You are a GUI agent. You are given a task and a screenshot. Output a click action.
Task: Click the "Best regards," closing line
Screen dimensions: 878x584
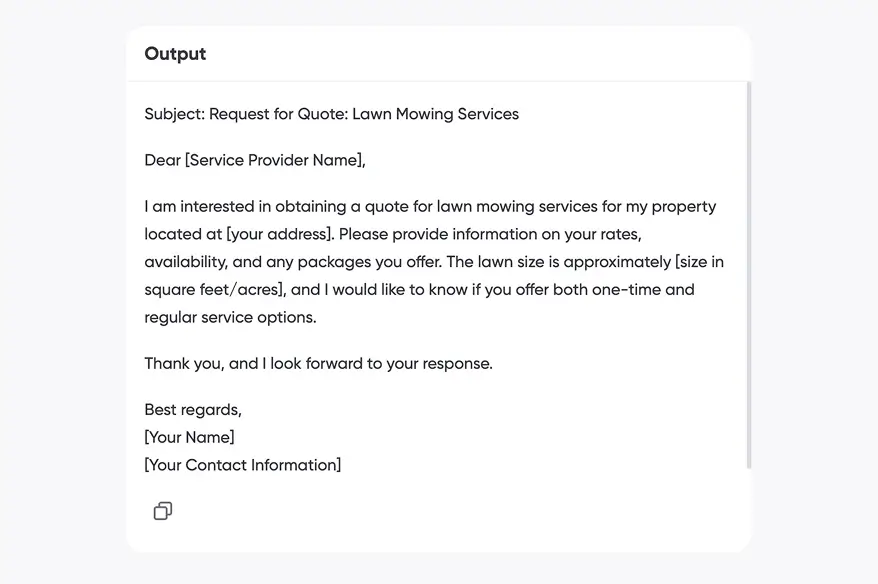tap(193, 410)
